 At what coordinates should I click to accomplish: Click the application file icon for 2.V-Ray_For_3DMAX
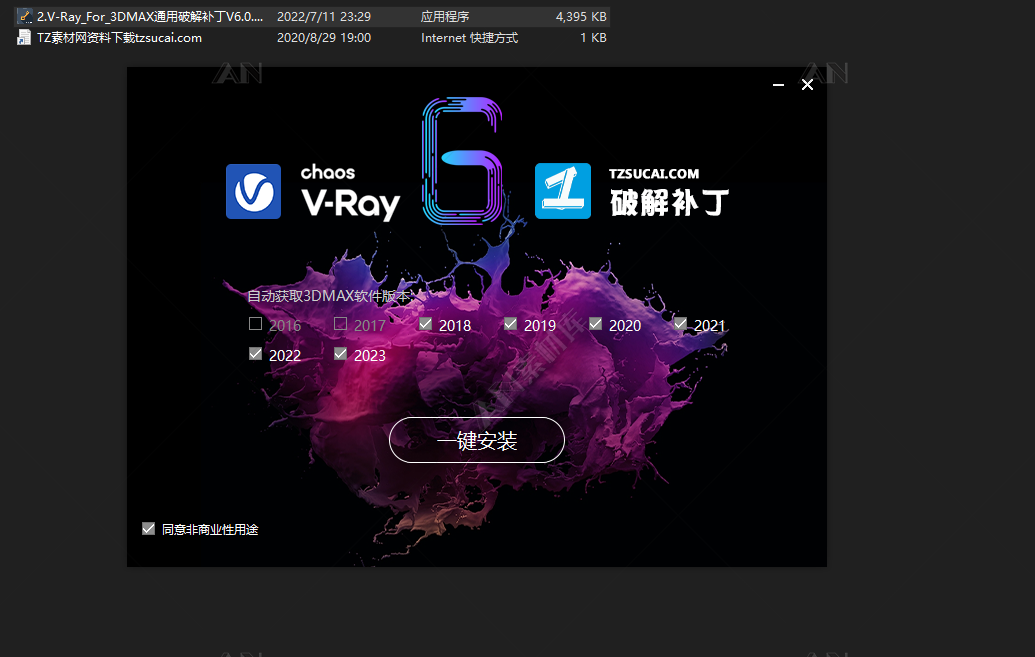point(24,17)
